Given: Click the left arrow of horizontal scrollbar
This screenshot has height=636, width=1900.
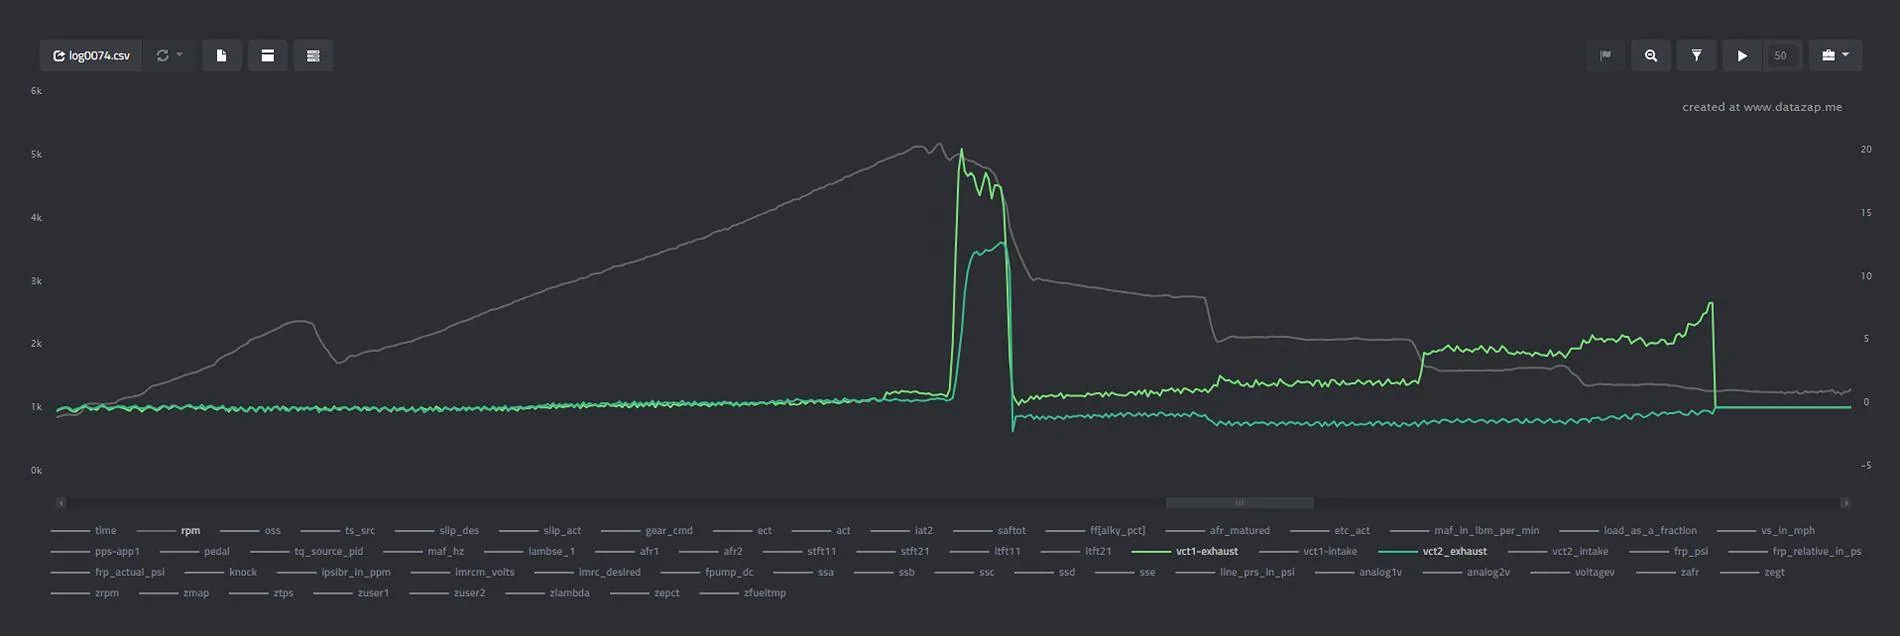Looking at the screenshot, I should tap(61, 503).
